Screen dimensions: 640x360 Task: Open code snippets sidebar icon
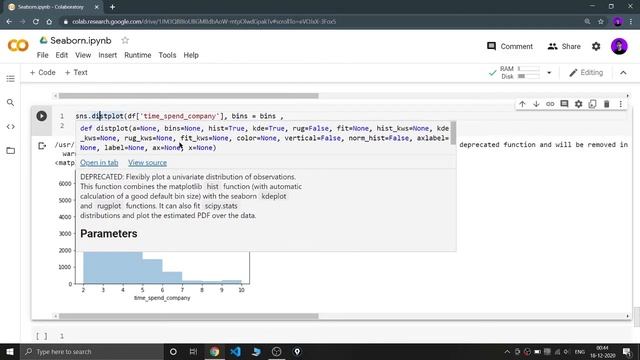(x=11, y=127)
